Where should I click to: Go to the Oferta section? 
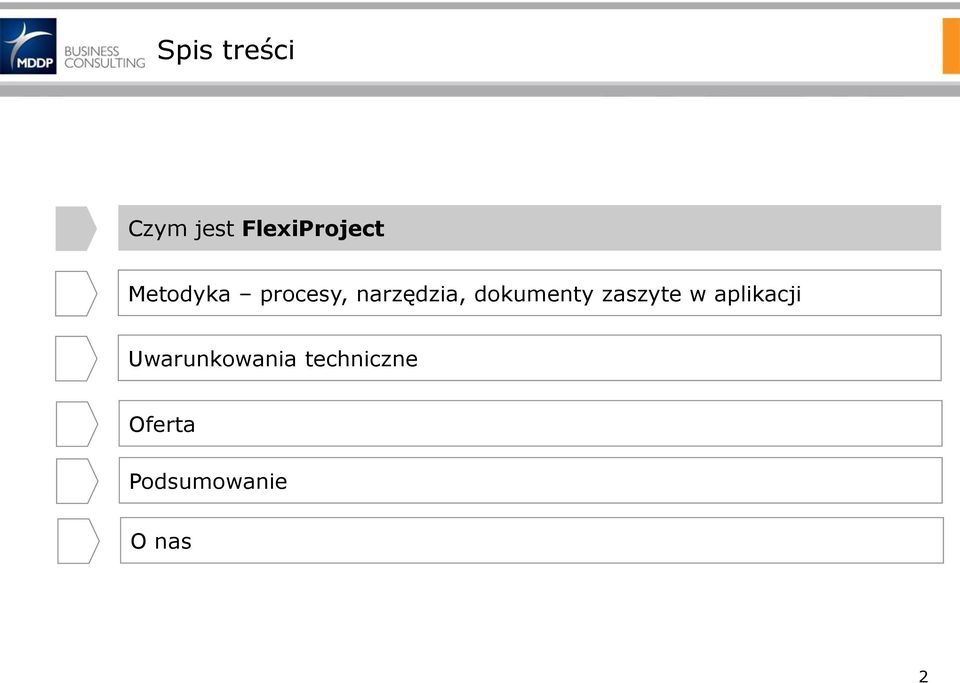530,424
